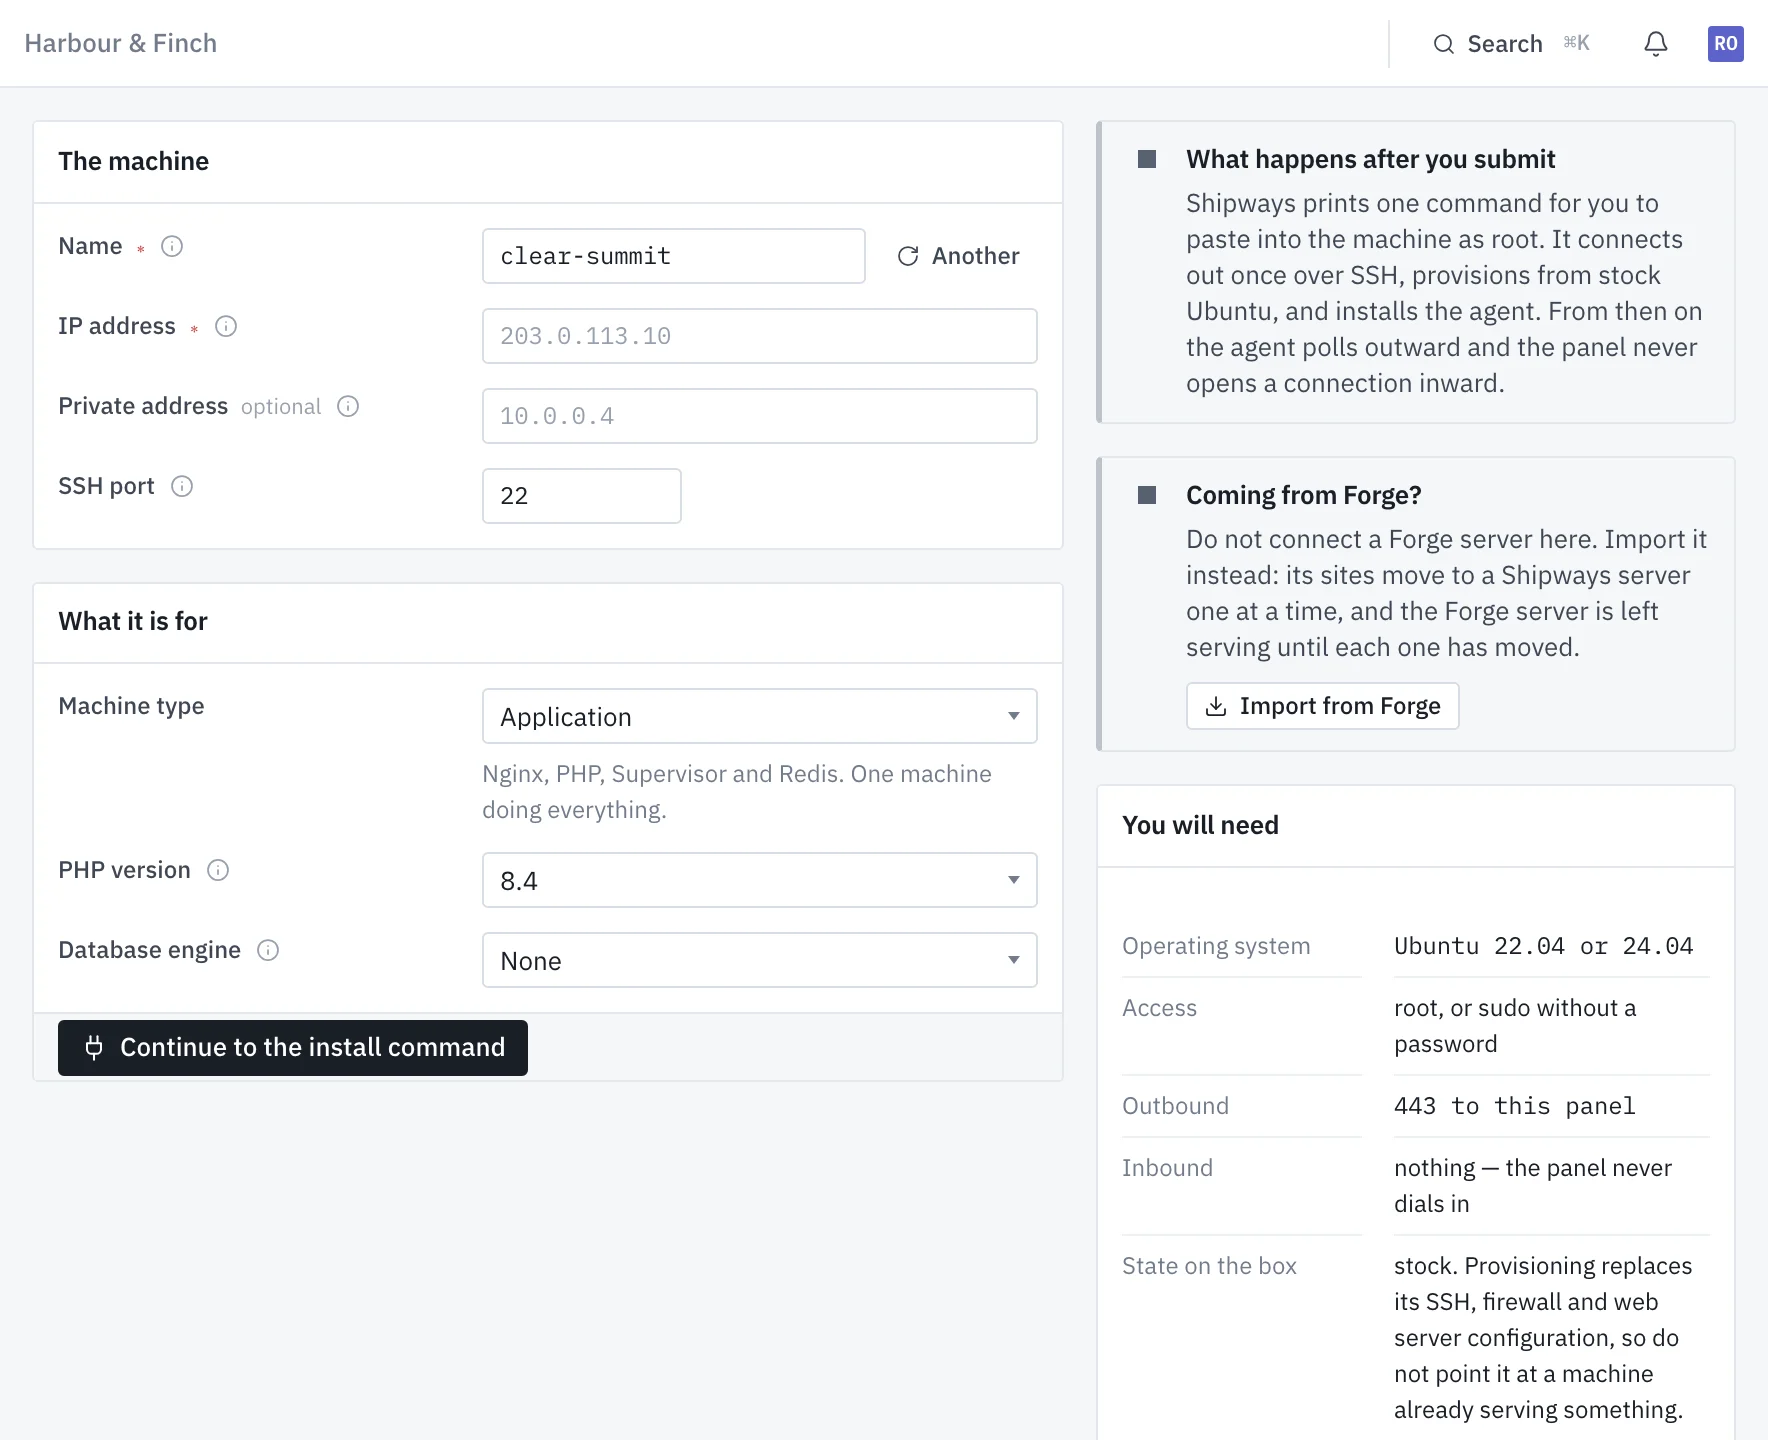
Task: Click the 'The machine' section heading
Action: pyautogui.click(x=133, y=161)
